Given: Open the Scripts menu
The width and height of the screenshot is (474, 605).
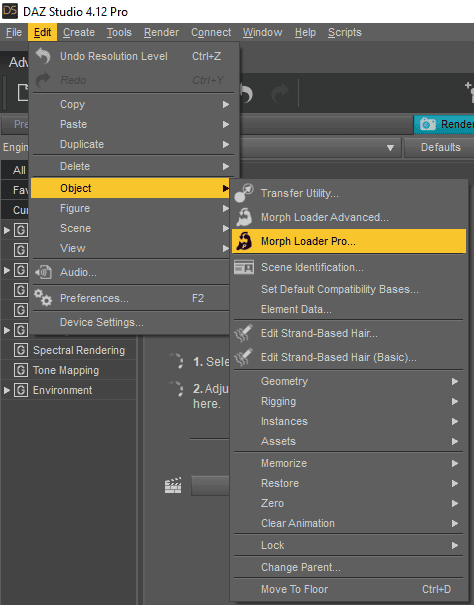Looking at the screenshot, I should (x=345, y=32).
